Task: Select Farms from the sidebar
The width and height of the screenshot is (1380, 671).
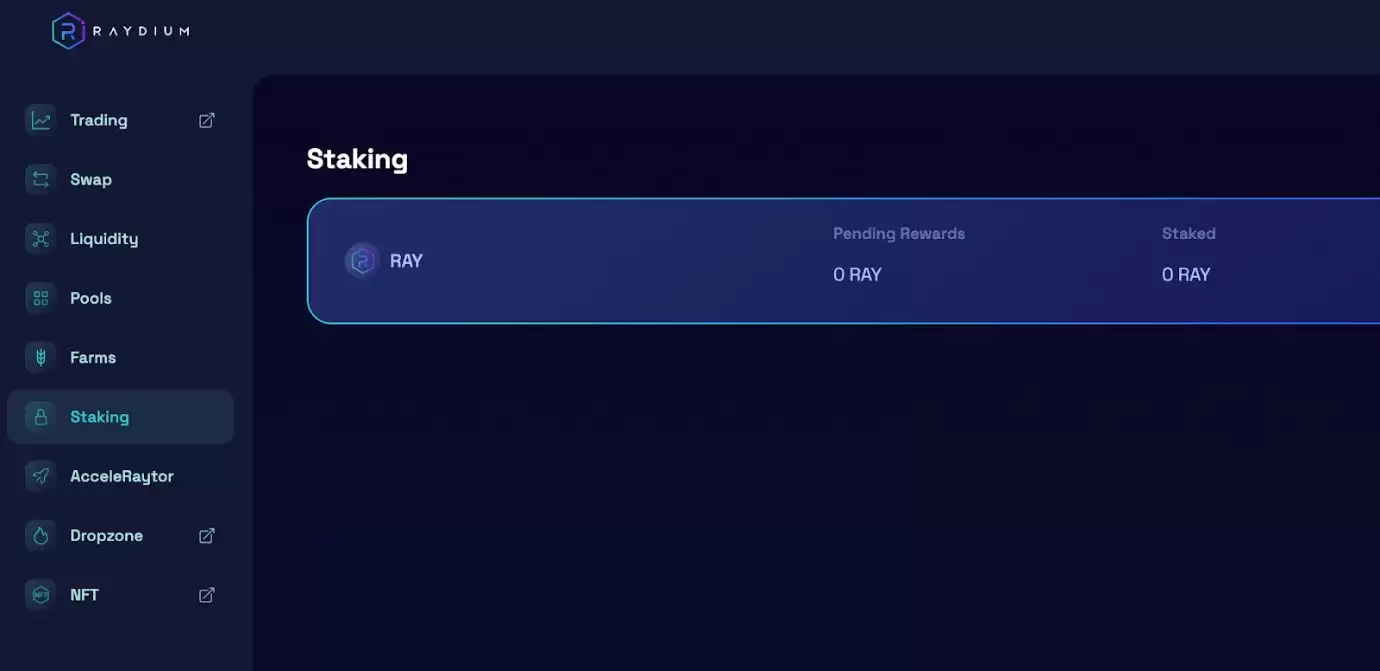Action: (93, 357)
